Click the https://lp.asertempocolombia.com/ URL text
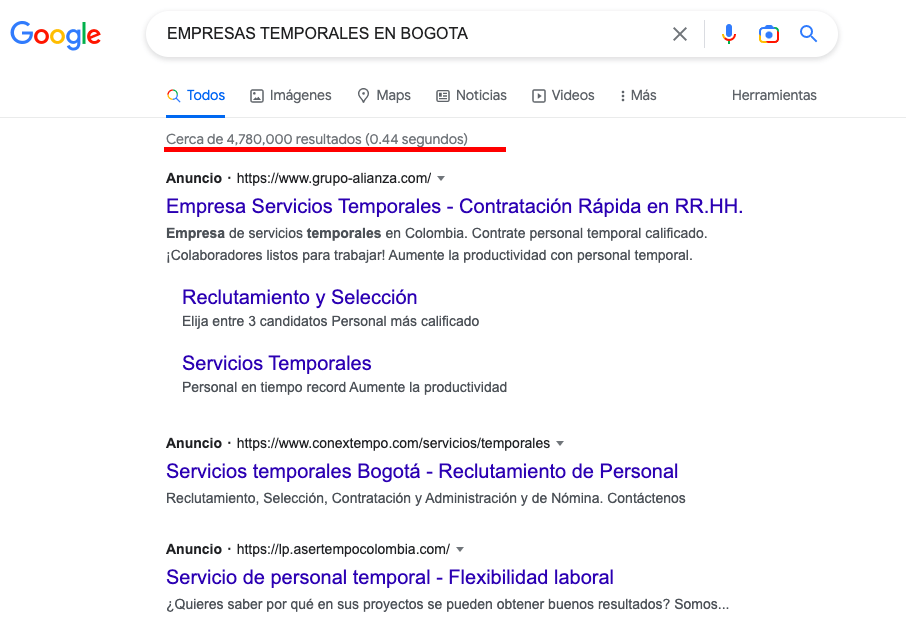Screen dimensions: 906x632 (x=343, y=549)
